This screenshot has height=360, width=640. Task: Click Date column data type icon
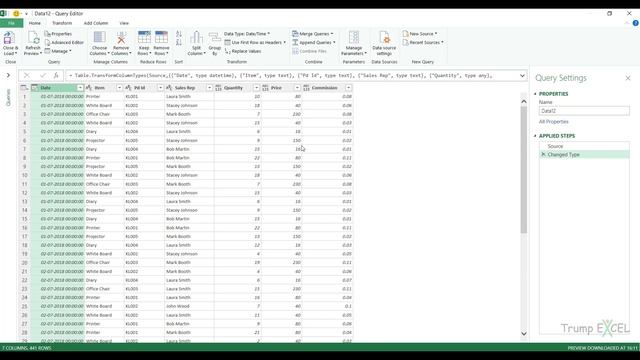coord(35,88)
